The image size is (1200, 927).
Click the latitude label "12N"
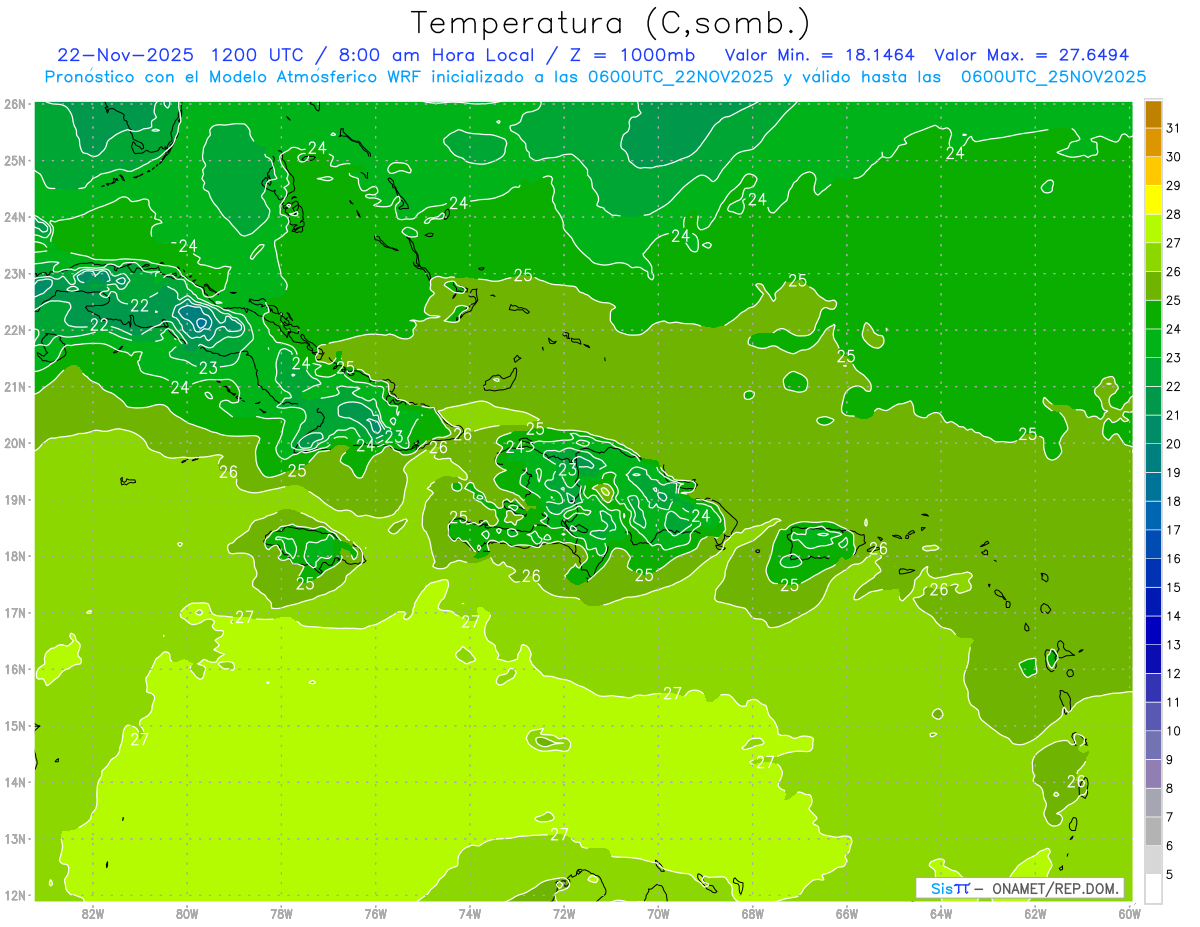(x=15, y=895)
